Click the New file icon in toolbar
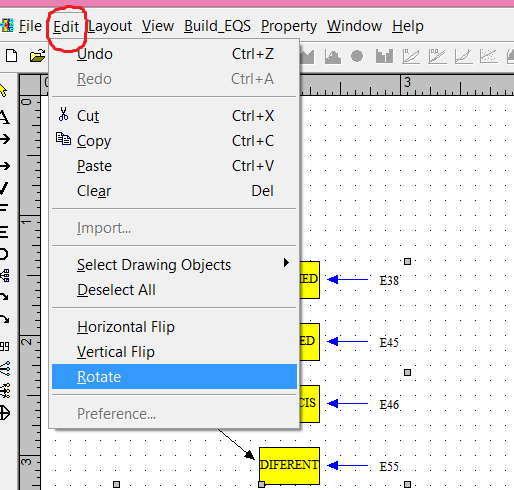This screenshot has height=490, width=514. point(12,56)
